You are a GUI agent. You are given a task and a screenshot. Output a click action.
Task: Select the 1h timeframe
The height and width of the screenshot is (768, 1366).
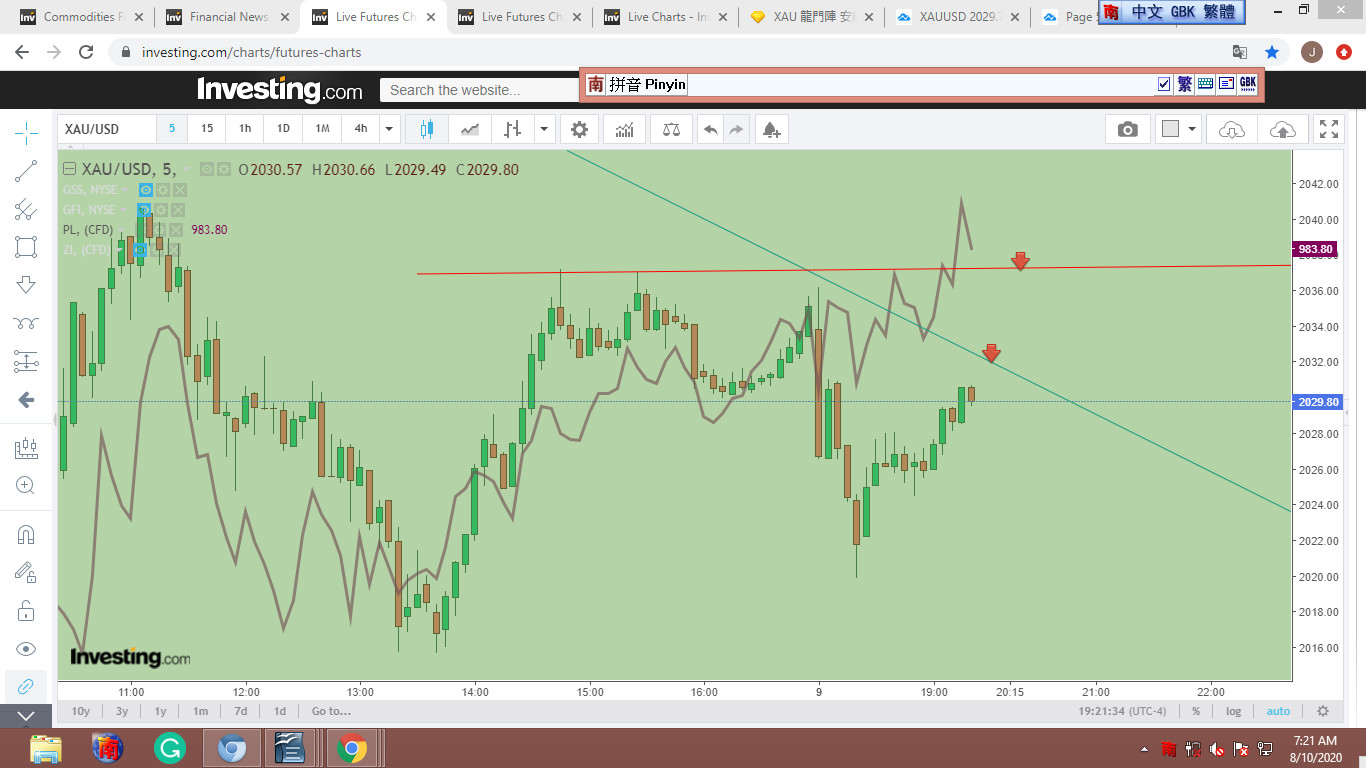tap(245, 129)
